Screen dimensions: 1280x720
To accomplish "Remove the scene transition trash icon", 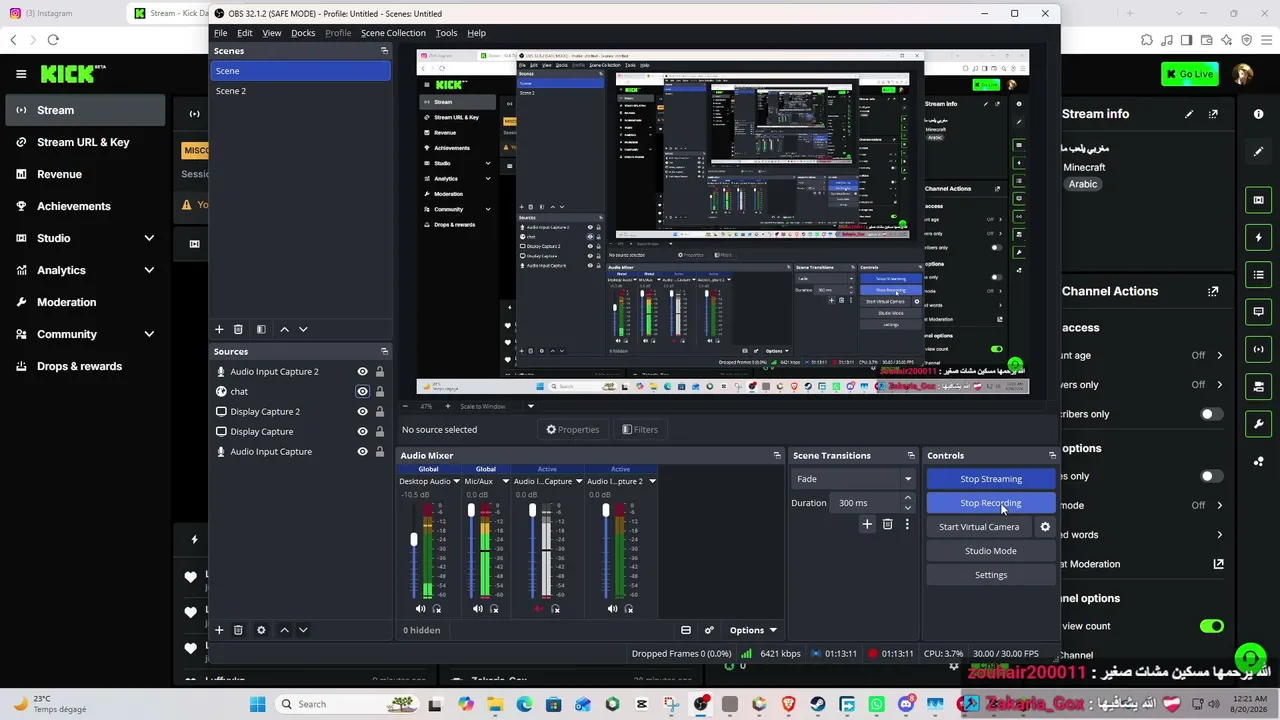I will (887, 524).
